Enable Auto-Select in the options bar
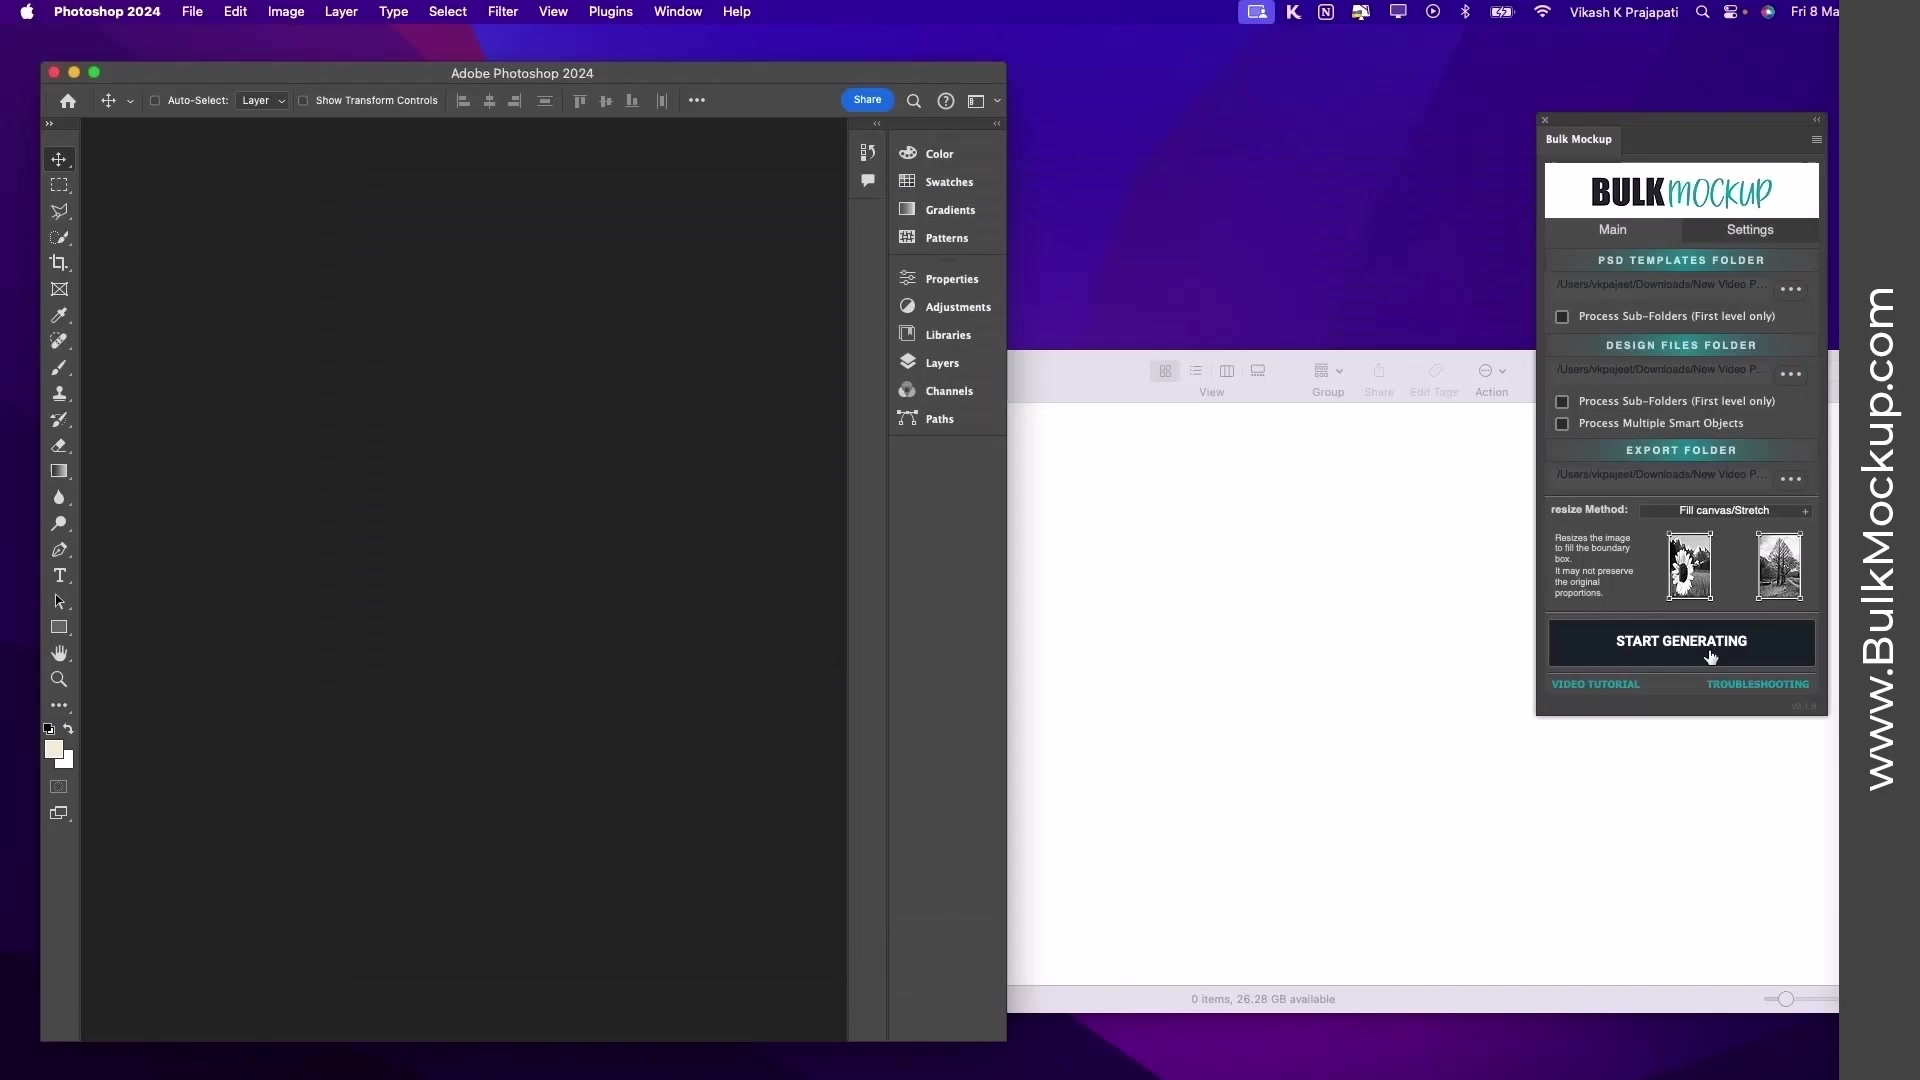This screenshot has height=1080, width=1920. click(156, 101)
